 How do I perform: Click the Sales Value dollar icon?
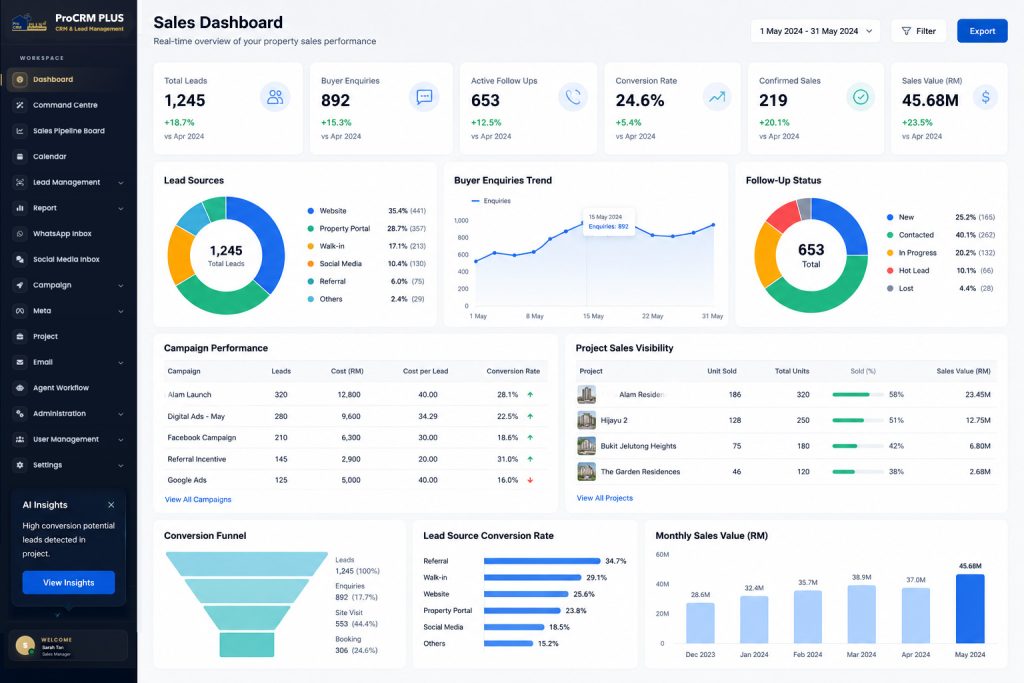[x=985, y=97]
